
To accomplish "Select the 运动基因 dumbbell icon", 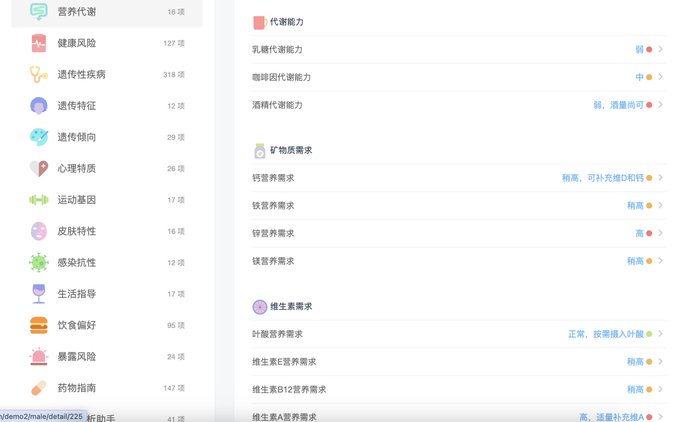I will pos(38,200).
